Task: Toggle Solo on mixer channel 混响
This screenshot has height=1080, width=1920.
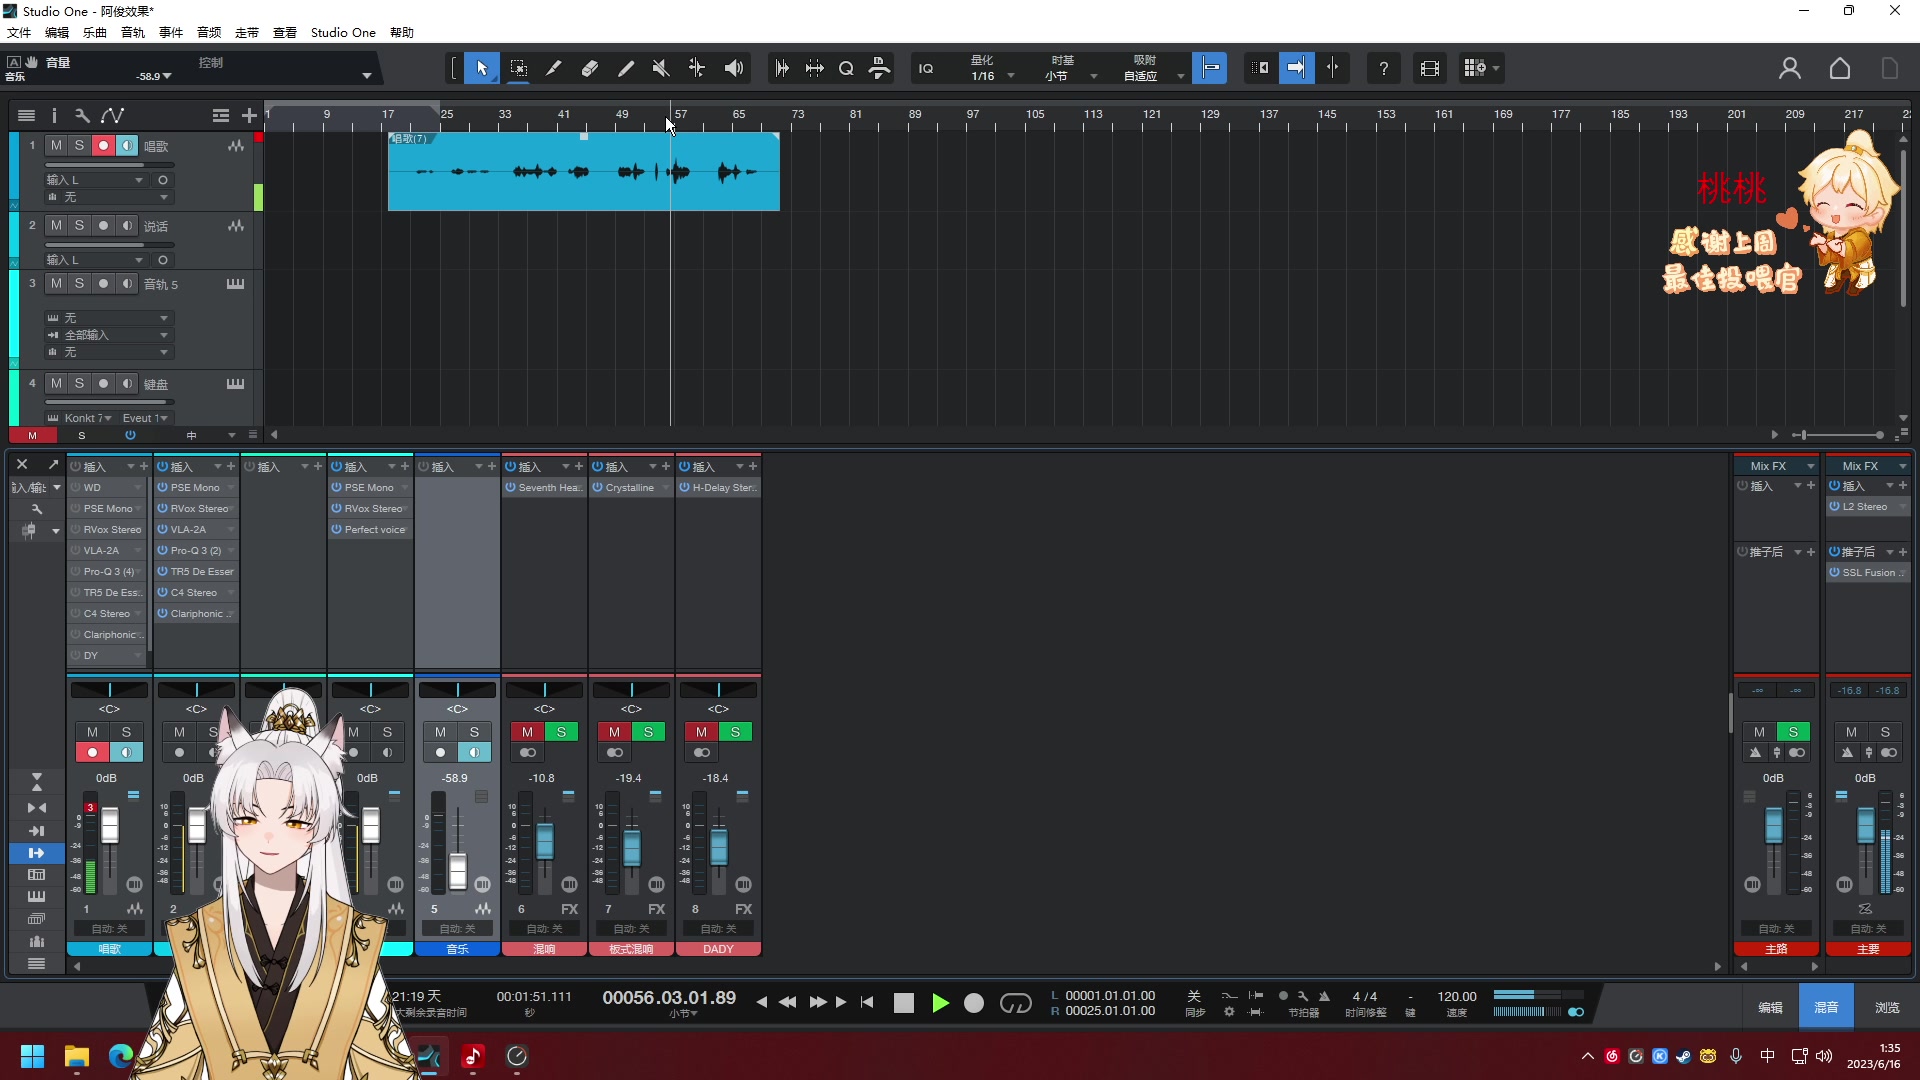Action: point(561,732)
